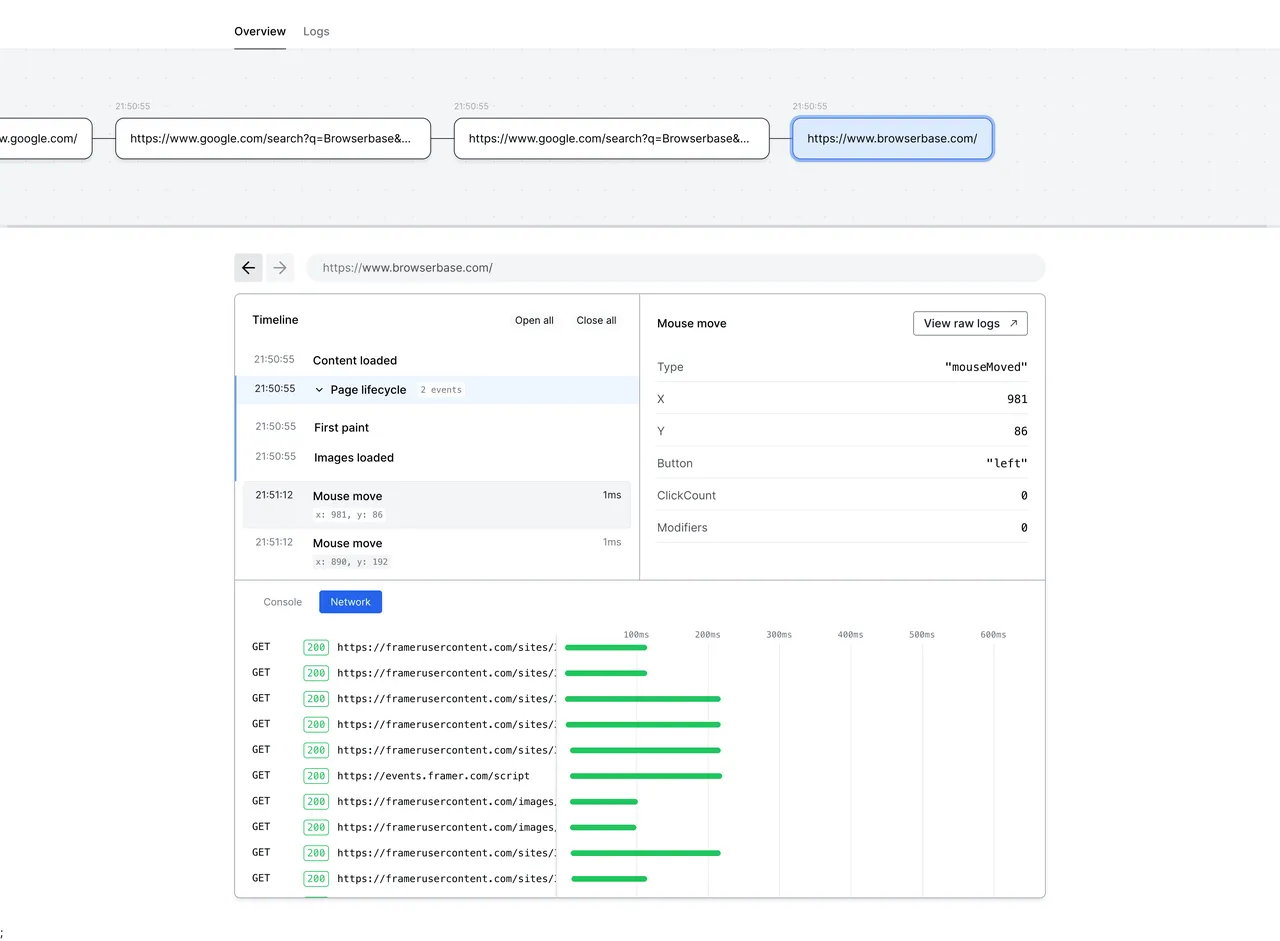Select the browserbase.com session node
This screenshot has height=941, width=1280.
(x=892, y=138)
